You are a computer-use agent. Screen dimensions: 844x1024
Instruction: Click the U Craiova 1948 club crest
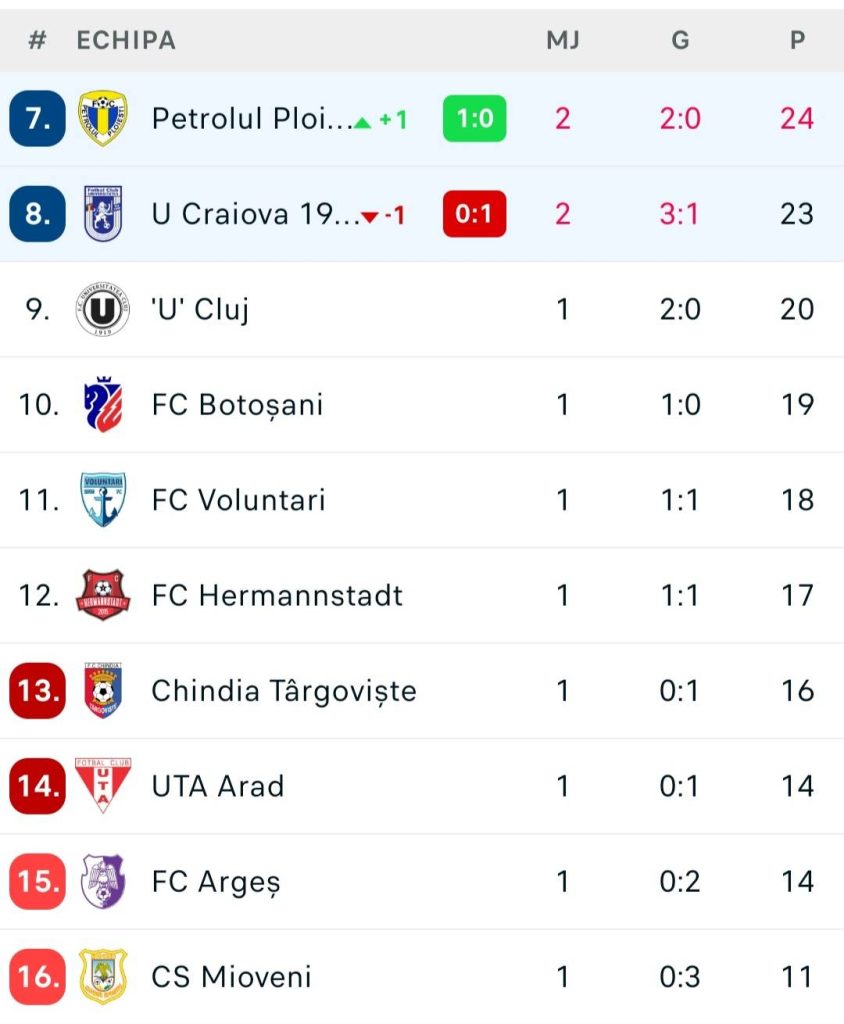point(103,214)
